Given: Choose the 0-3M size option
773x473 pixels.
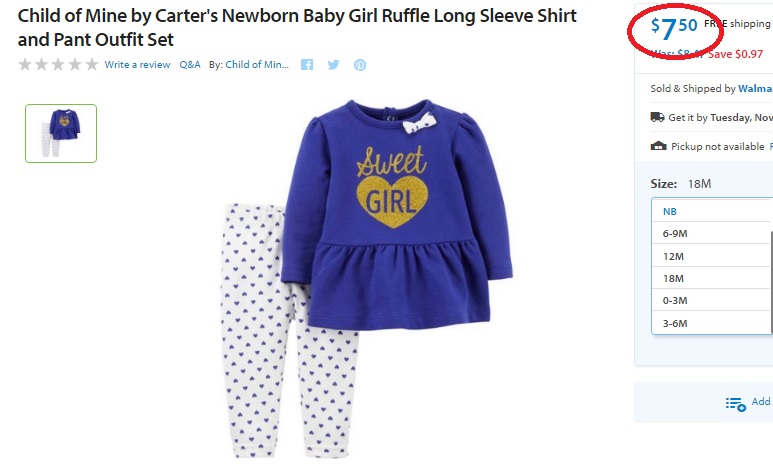Looking at the screenshot, I should coord(712,300).
